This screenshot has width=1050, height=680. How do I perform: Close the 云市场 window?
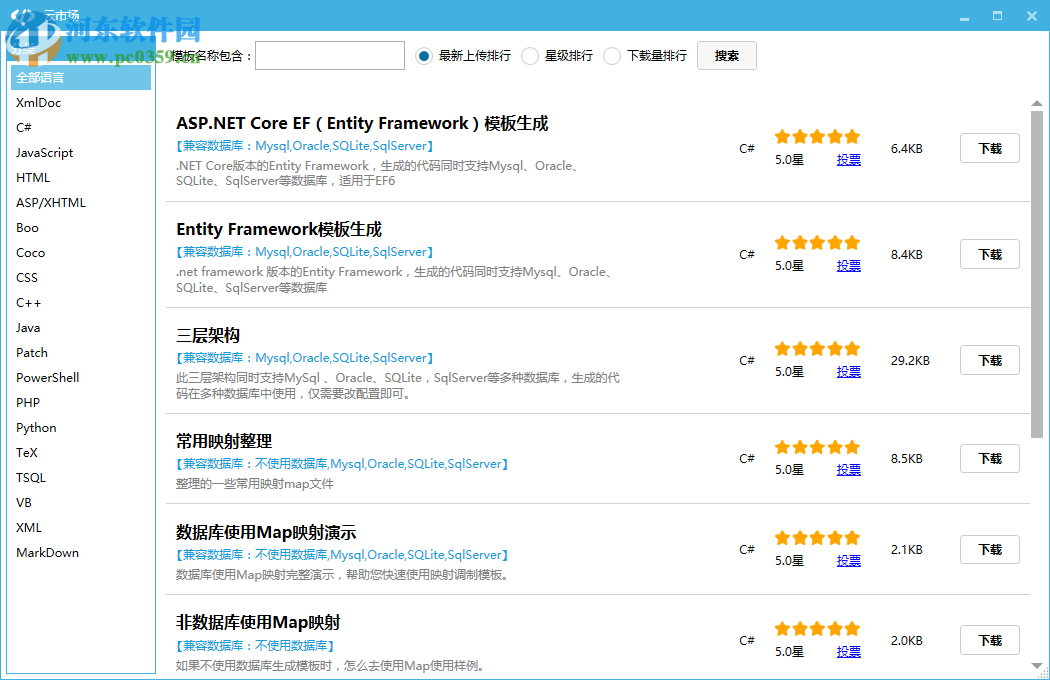(1031, 16)
